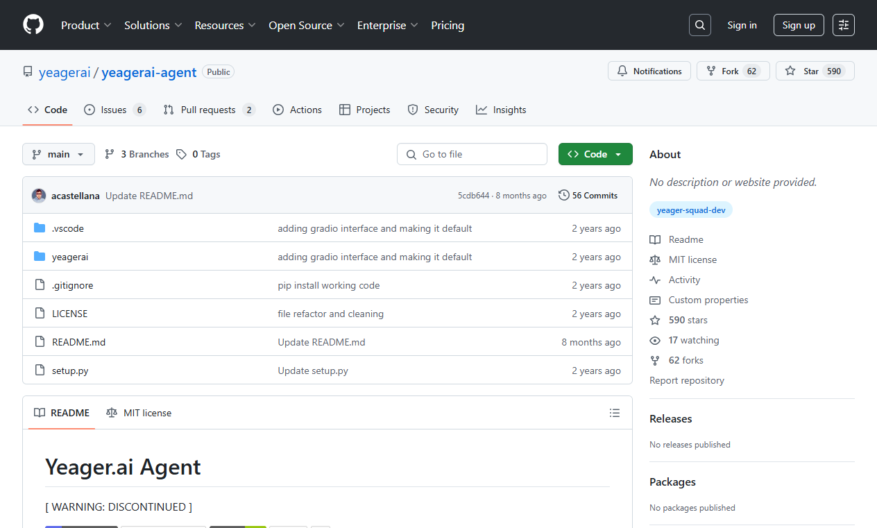877x528 pixels.
Task: Switch to the Code tab
Action: pos(48,110)
